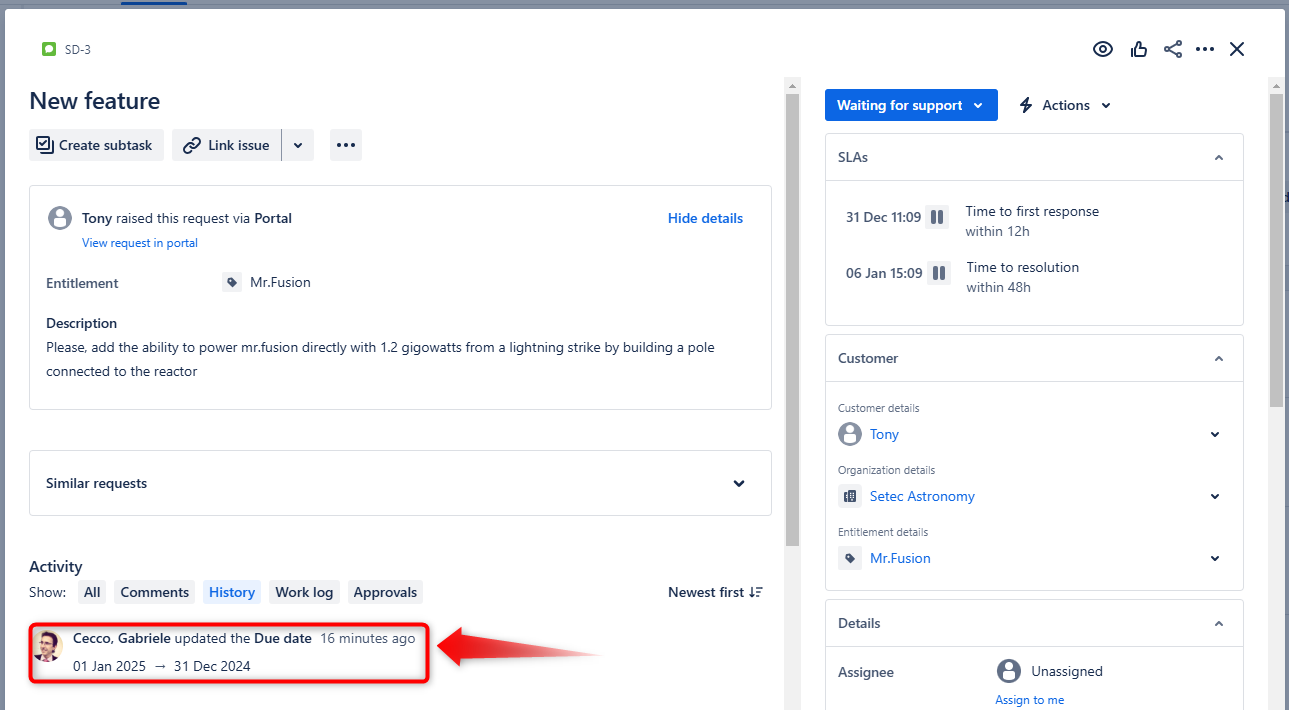Click the Setec Astronomy building icon
The height and width of the screenshot is (710, 1289).
850,496
